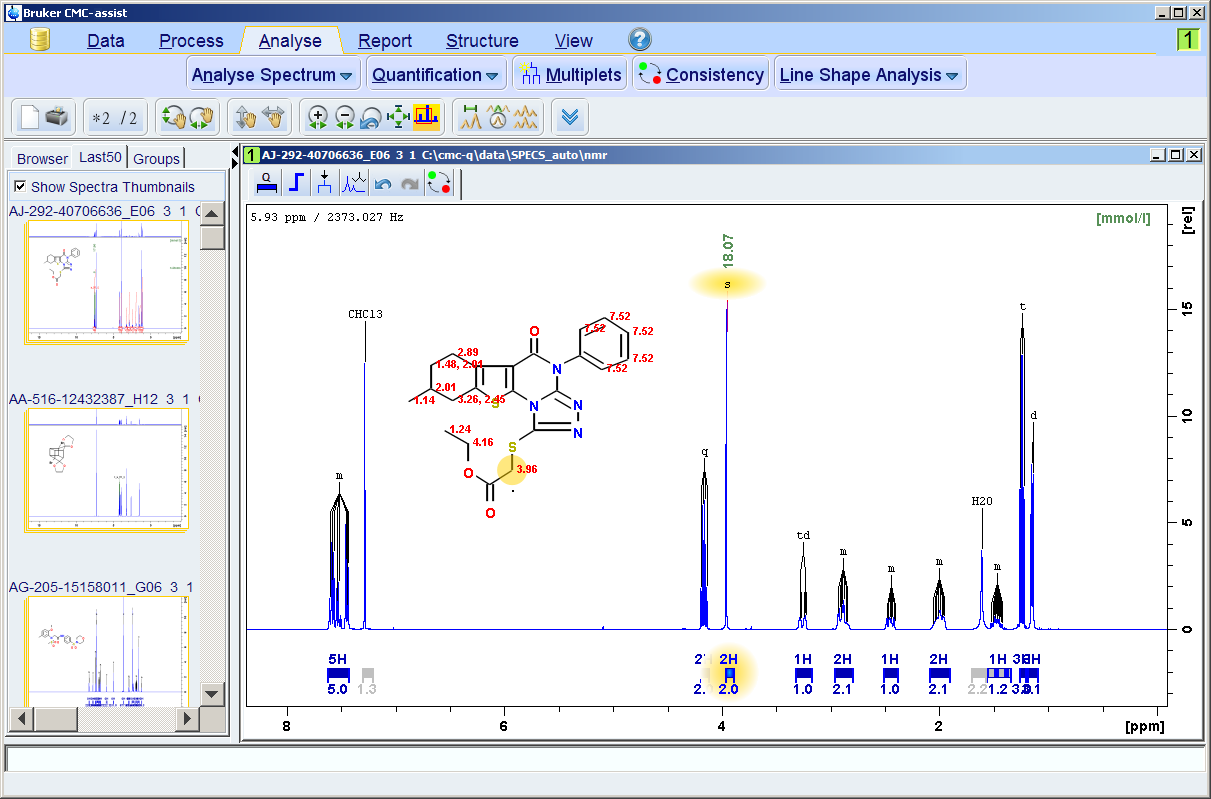1211x799 pixels.
Task: Open the Process menu
Action: point(191,40)
